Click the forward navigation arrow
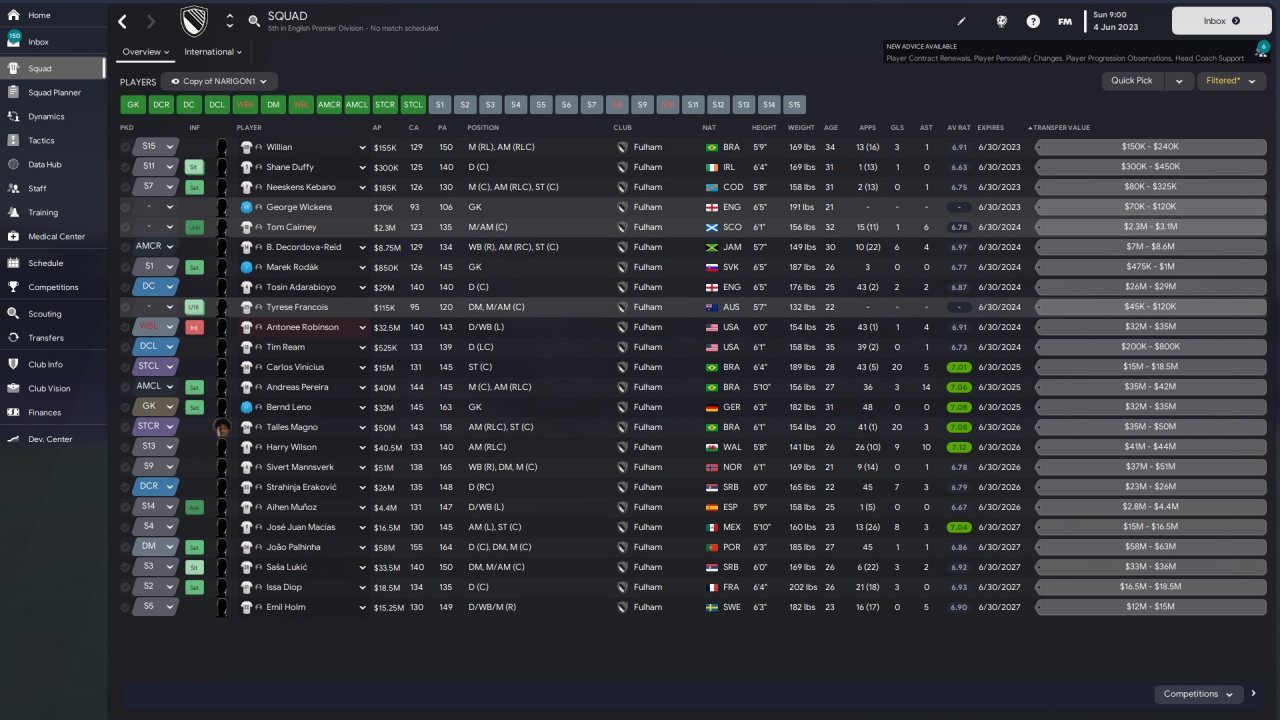This screenshot has width=1280, height=720. pos(151,21)
